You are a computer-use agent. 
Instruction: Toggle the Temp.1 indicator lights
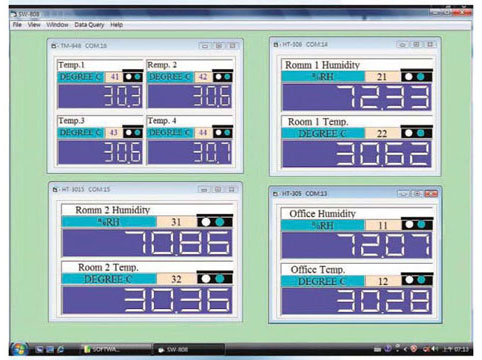pos(133,77)
